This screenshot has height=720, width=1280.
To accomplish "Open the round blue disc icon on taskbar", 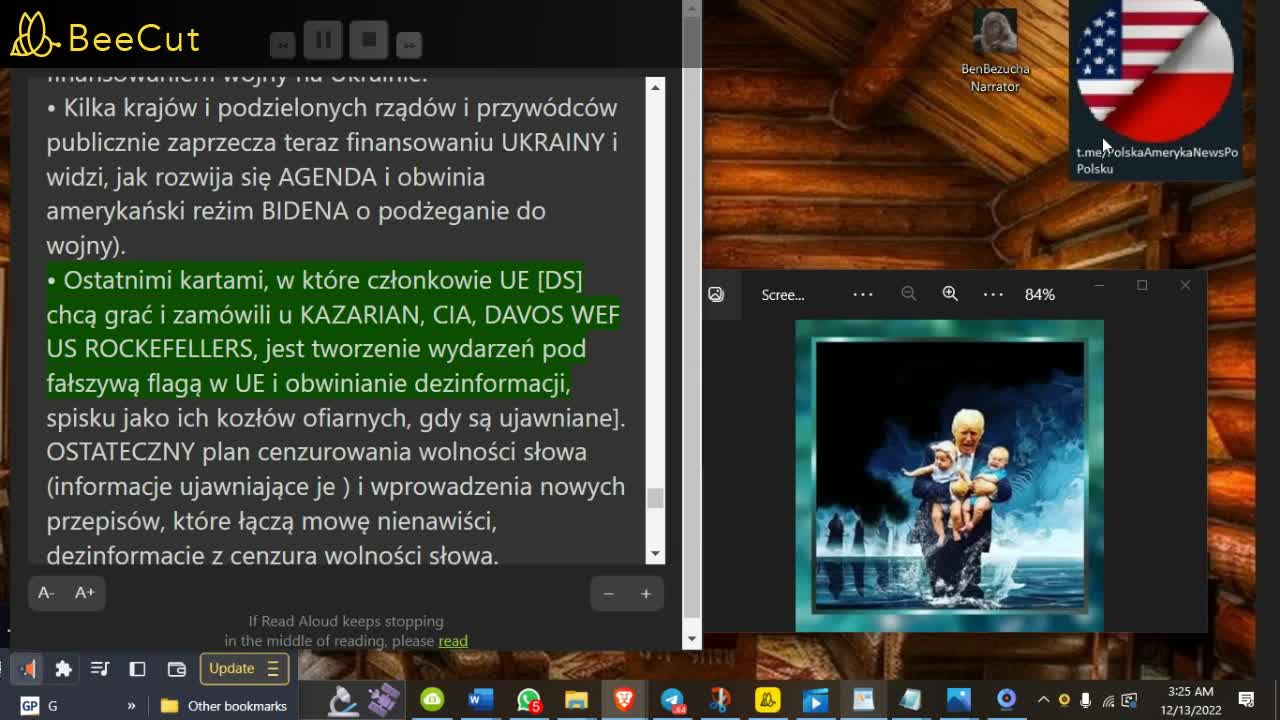I will (1006, 700).
